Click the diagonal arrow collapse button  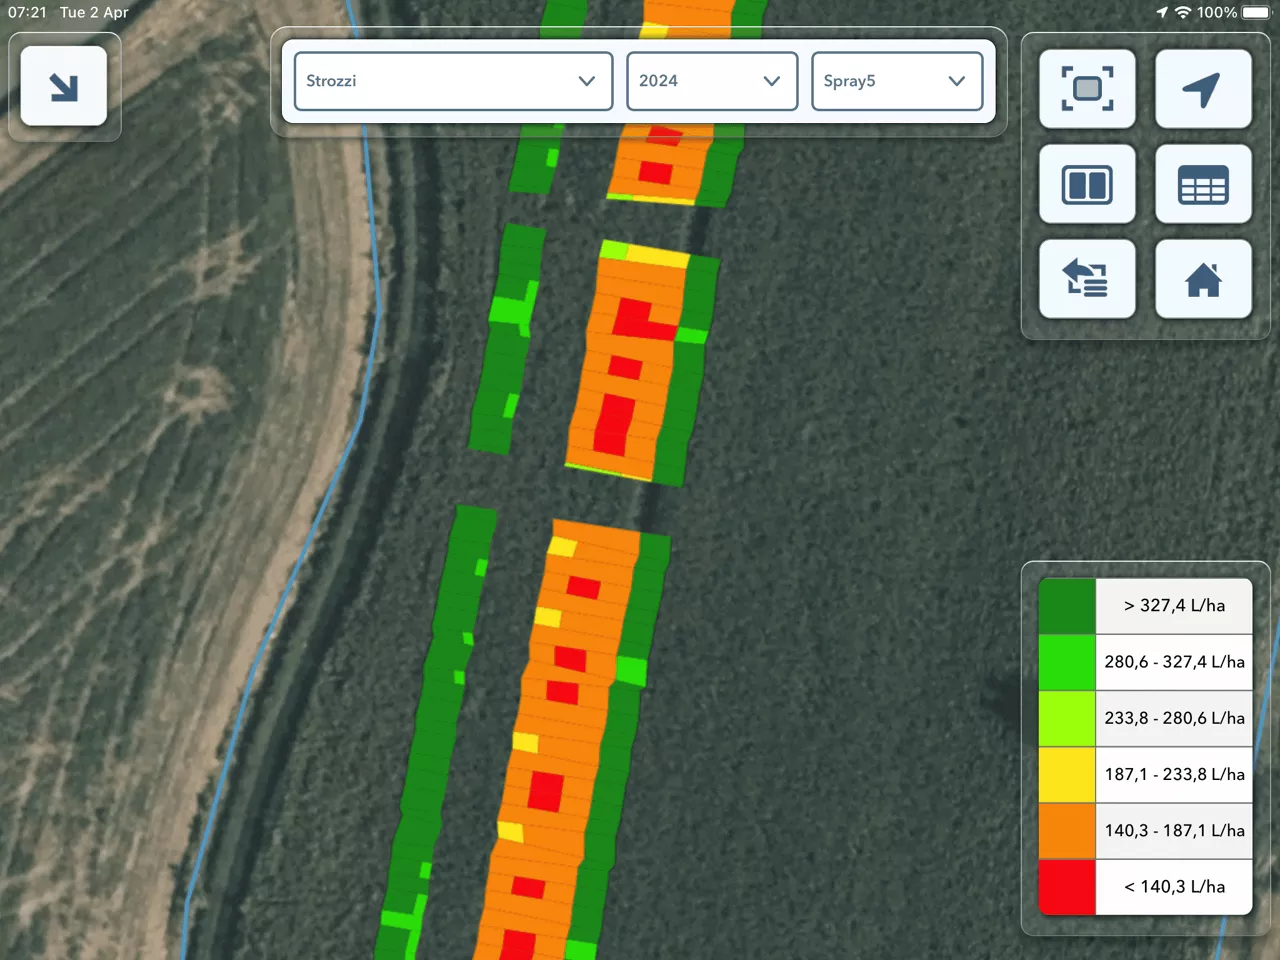pyautogui.click(x=64, y=87)
